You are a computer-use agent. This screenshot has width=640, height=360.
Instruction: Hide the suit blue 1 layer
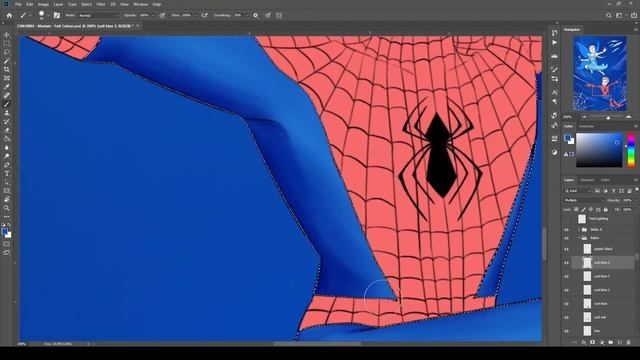[x=567, y=290]
